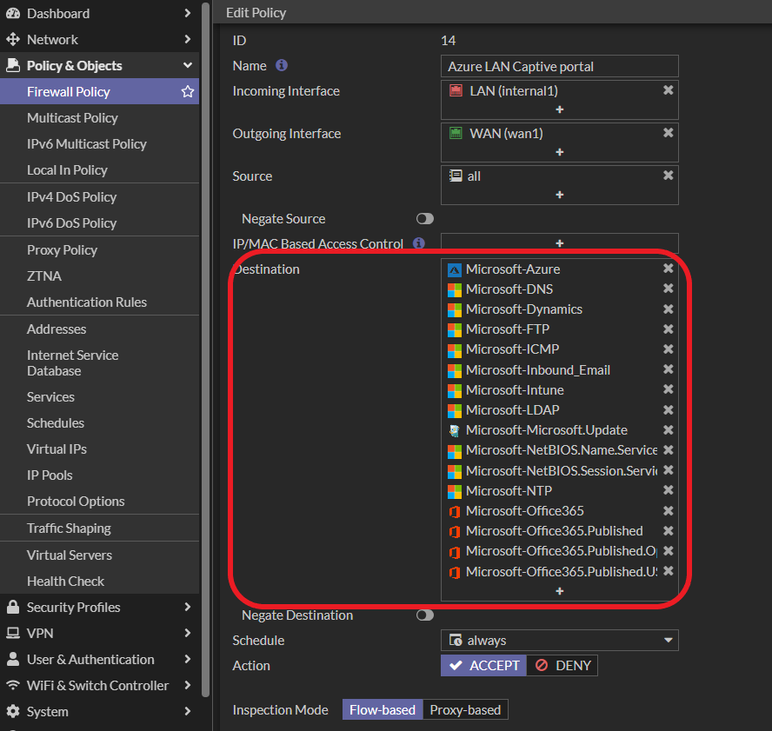This screenshot has height=731, width=772.
Task: Click the Microsoft-Microsoft.Update icon
Action: point(454,431)
